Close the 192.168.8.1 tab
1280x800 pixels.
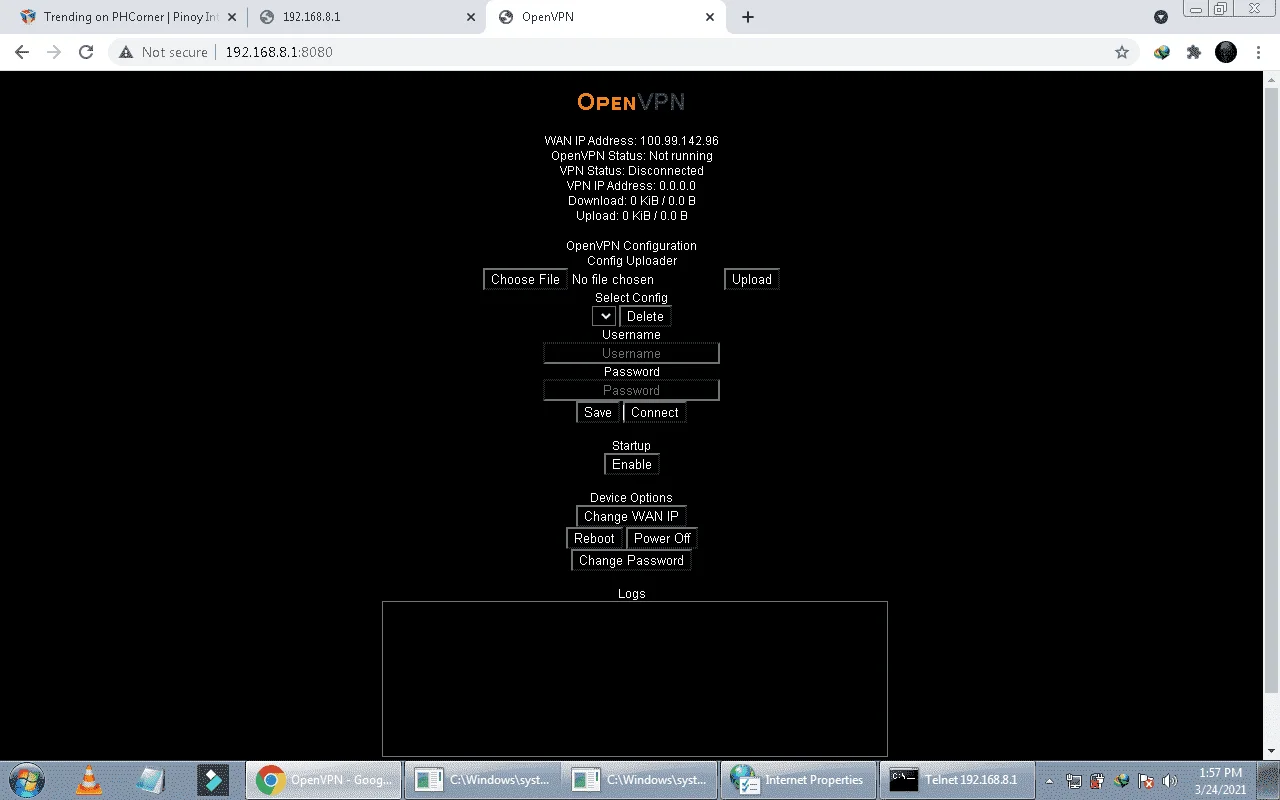click(x=471, y=17)
